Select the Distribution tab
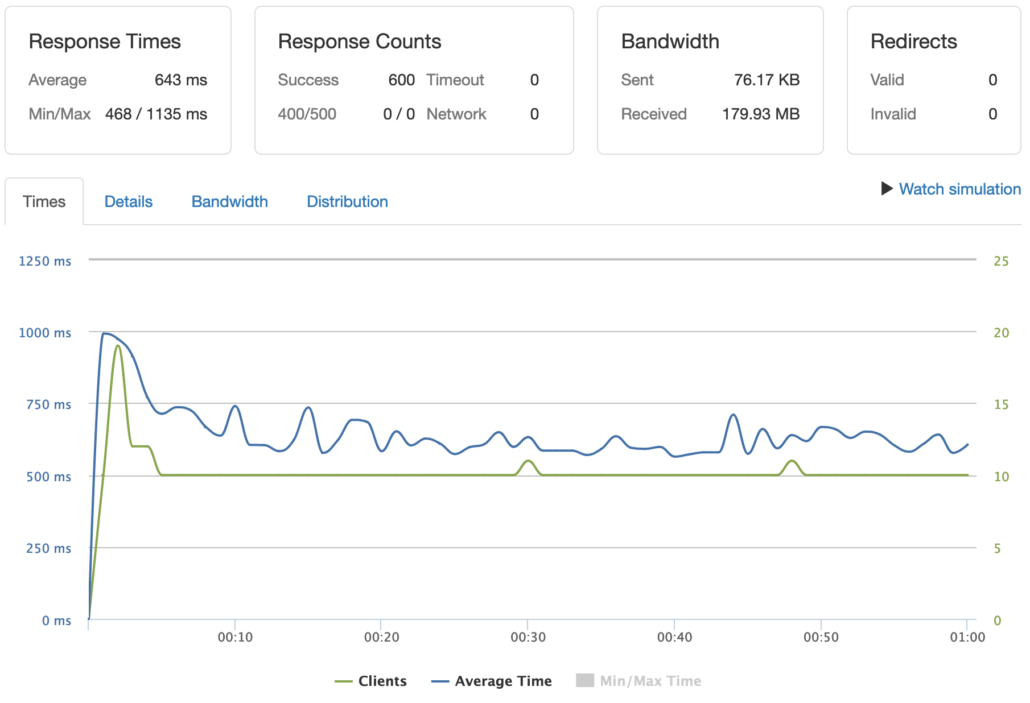1030x703 pixels. pos(347,201)
